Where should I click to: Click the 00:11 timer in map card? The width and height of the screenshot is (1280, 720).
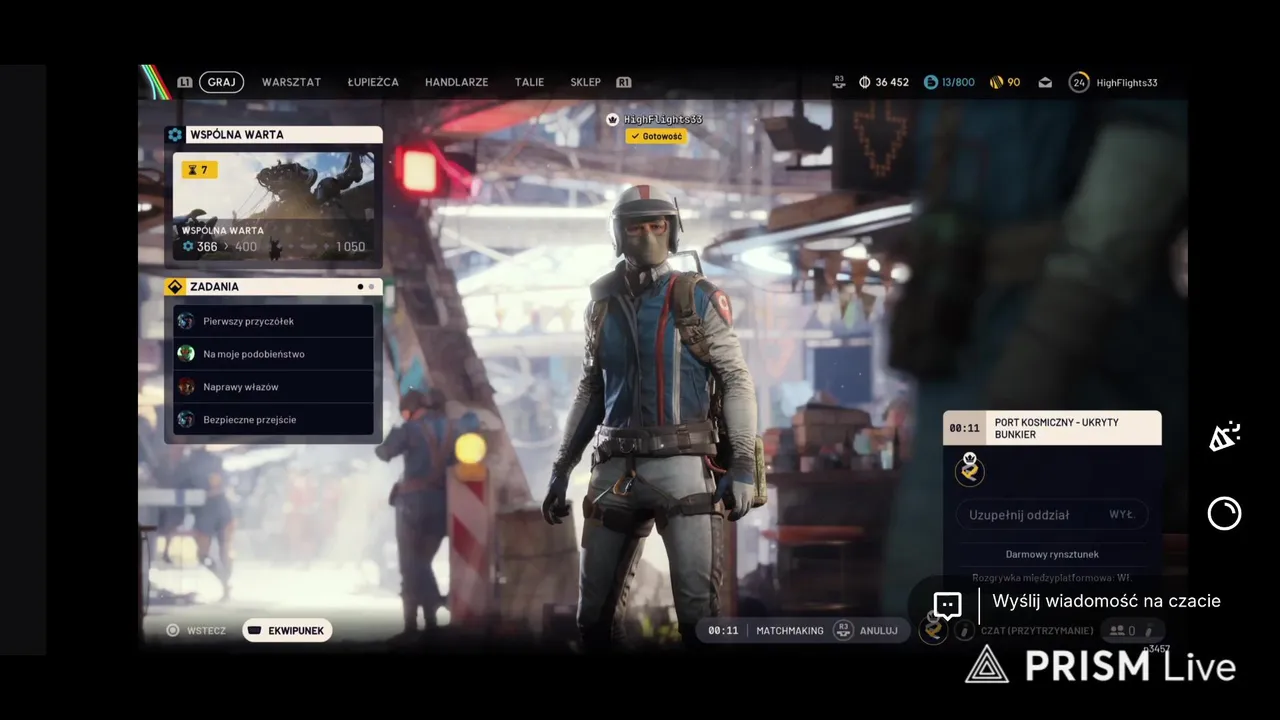pyautogui.click(x=964, y=428)
